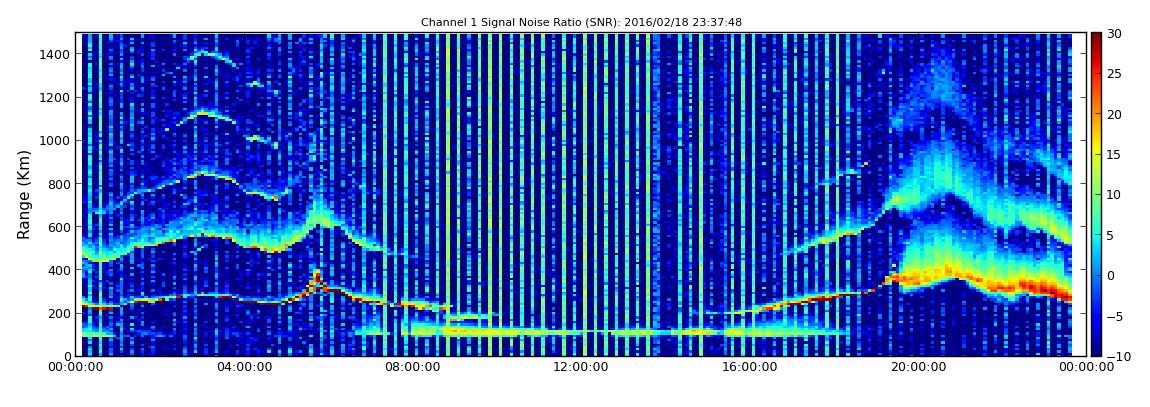Click the colorbar value 30
Viewport: 1150px width, 407px height.
click(1114, 34)
